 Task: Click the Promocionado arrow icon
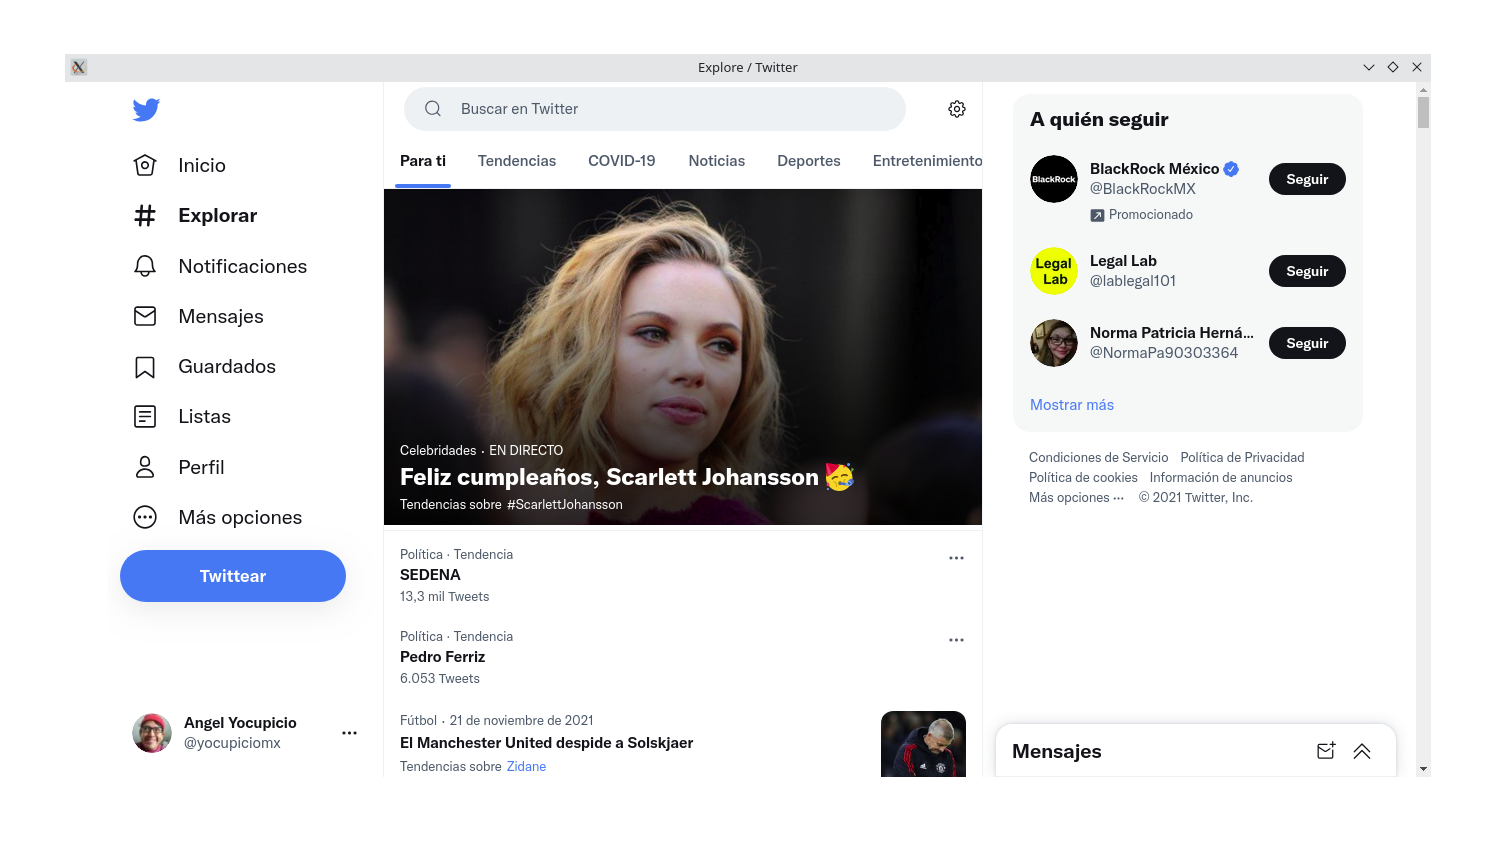tap(1097, 215)
